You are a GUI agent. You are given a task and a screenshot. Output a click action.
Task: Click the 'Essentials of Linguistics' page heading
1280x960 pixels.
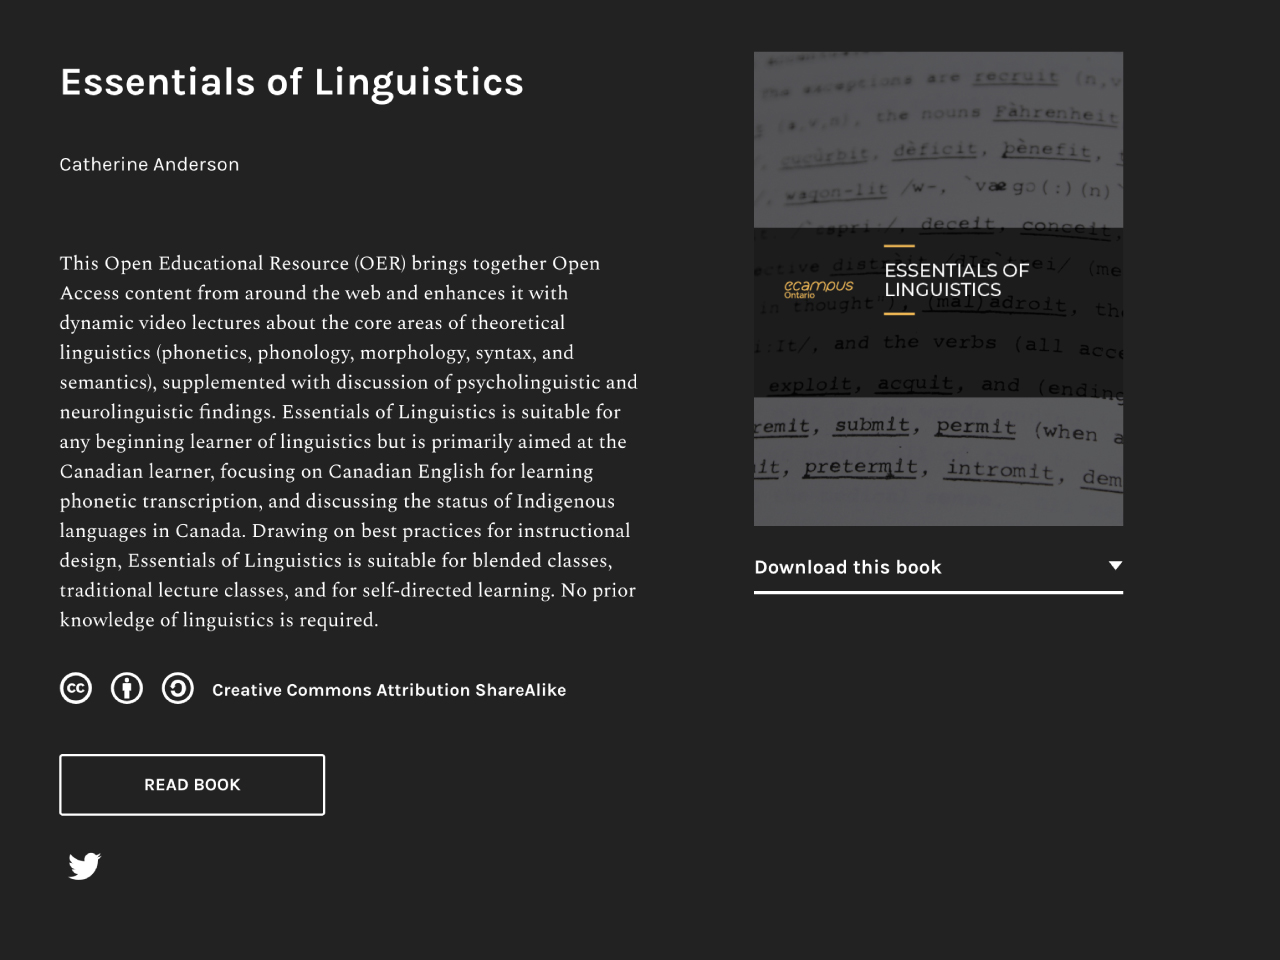coord(292,82)
